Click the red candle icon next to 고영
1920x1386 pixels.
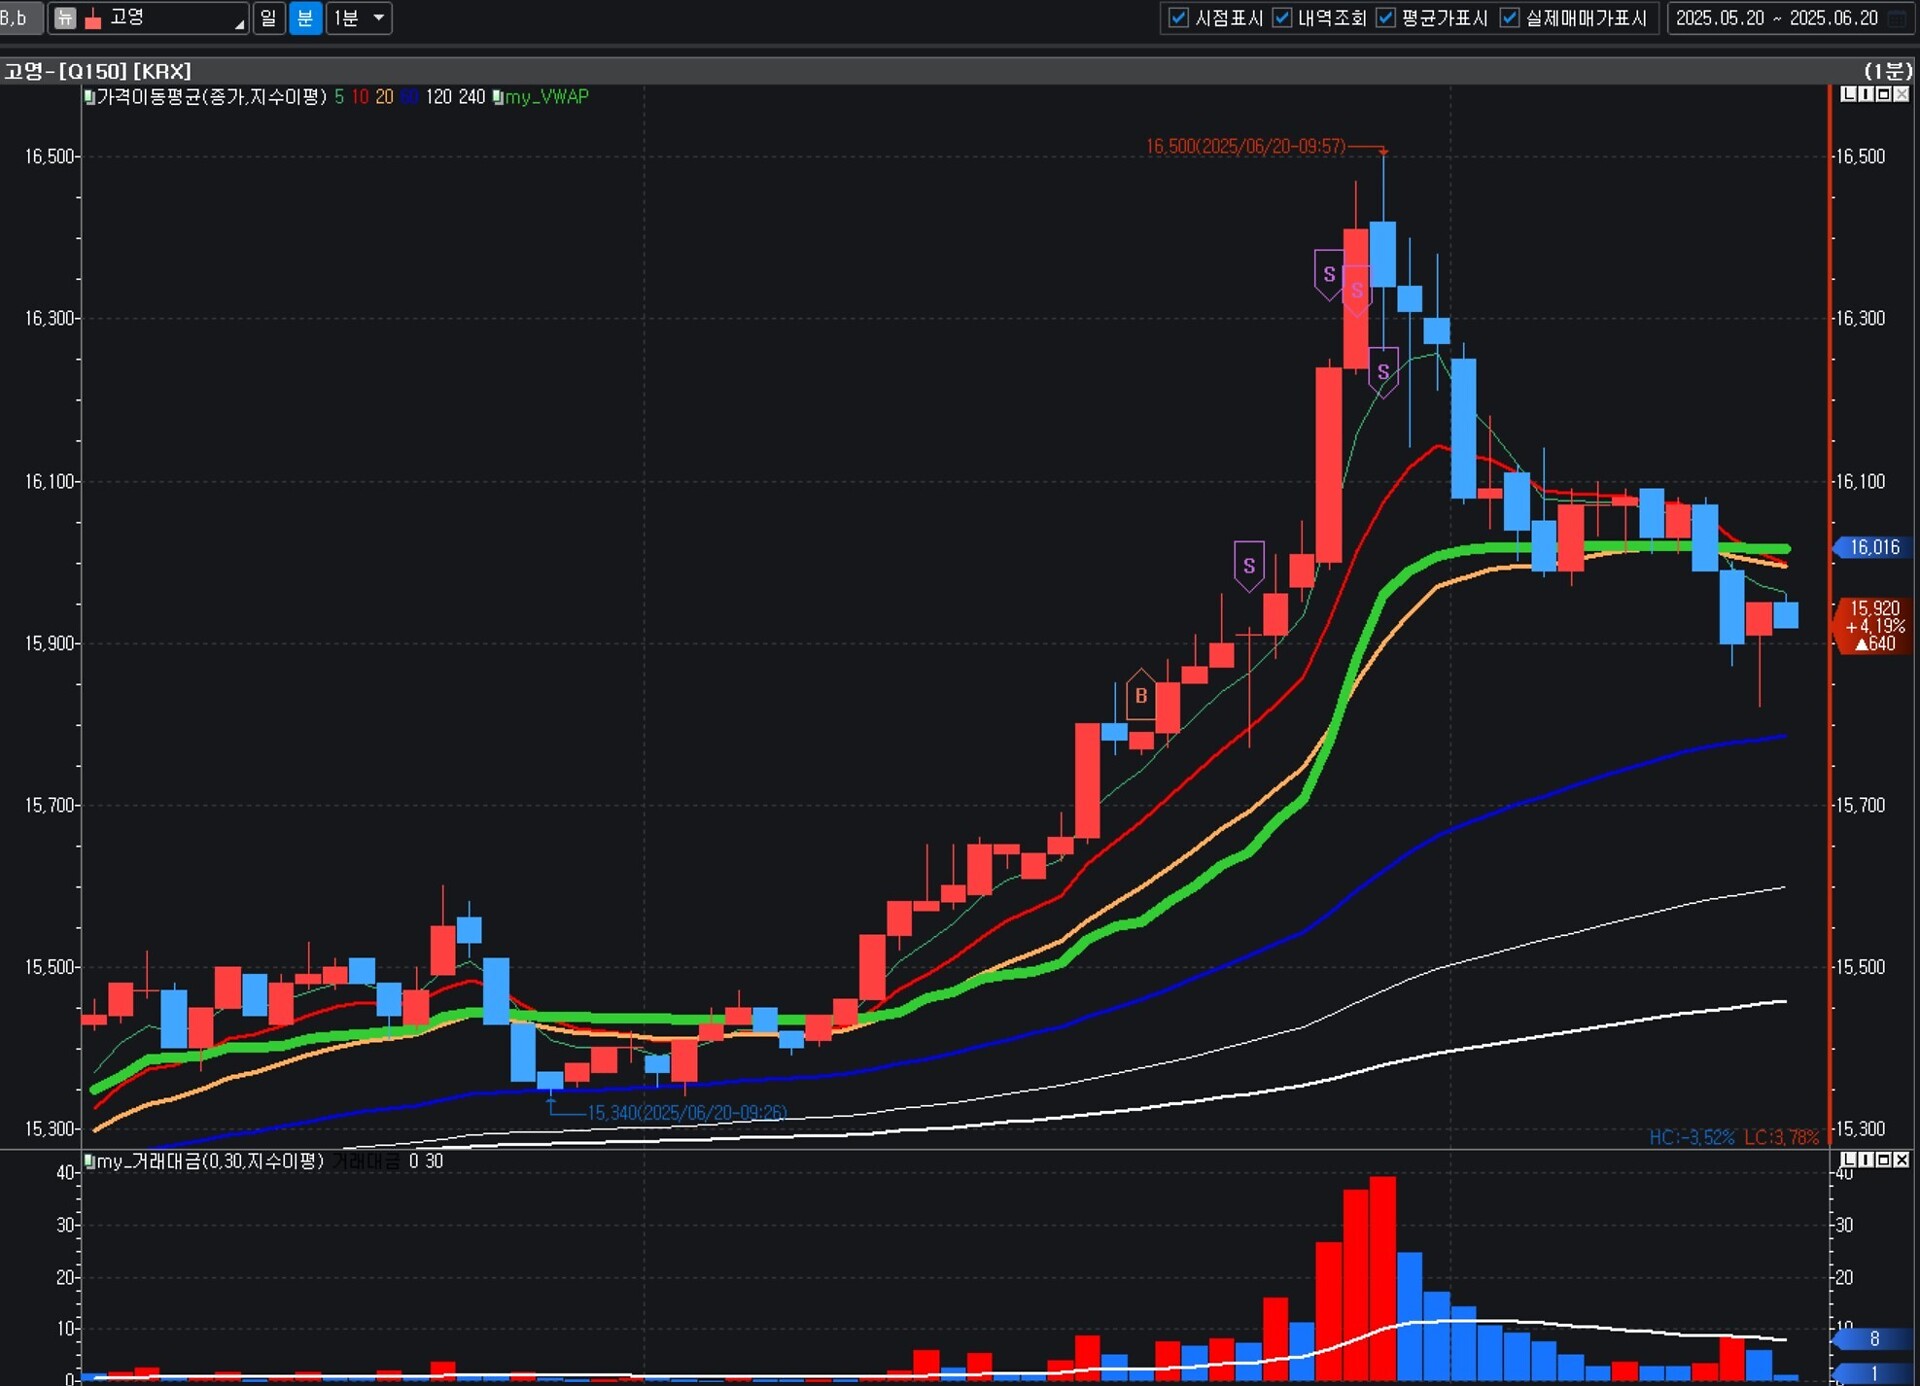(x=93, y=18)
